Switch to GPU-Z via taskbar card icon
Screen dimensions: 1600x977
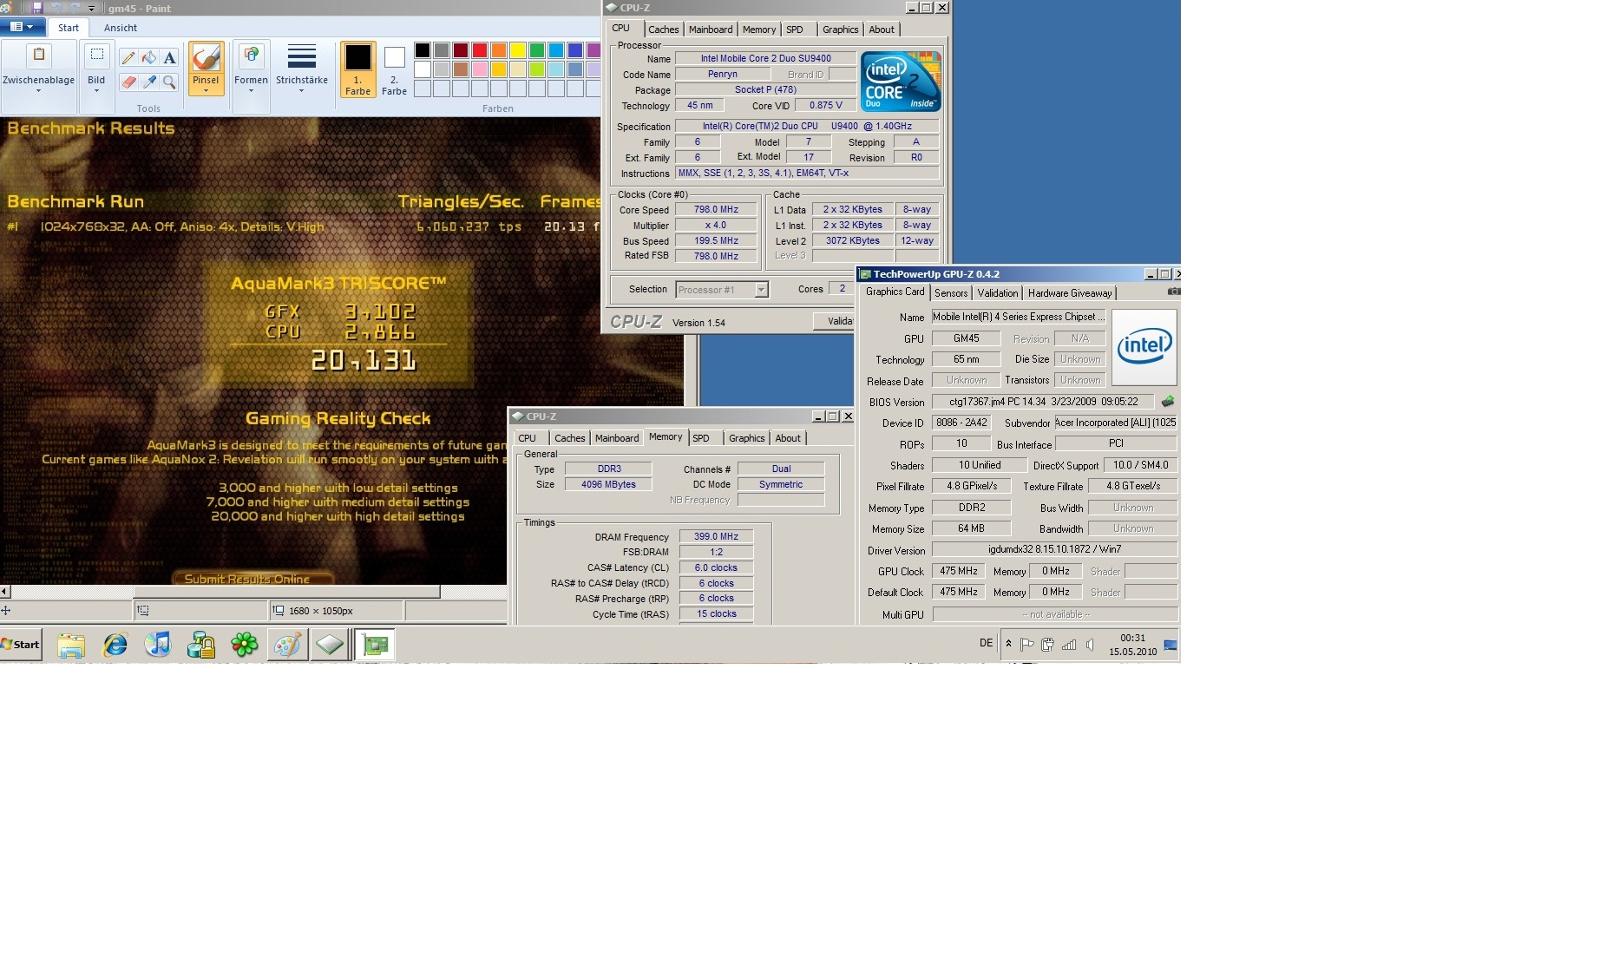point(376,645)
